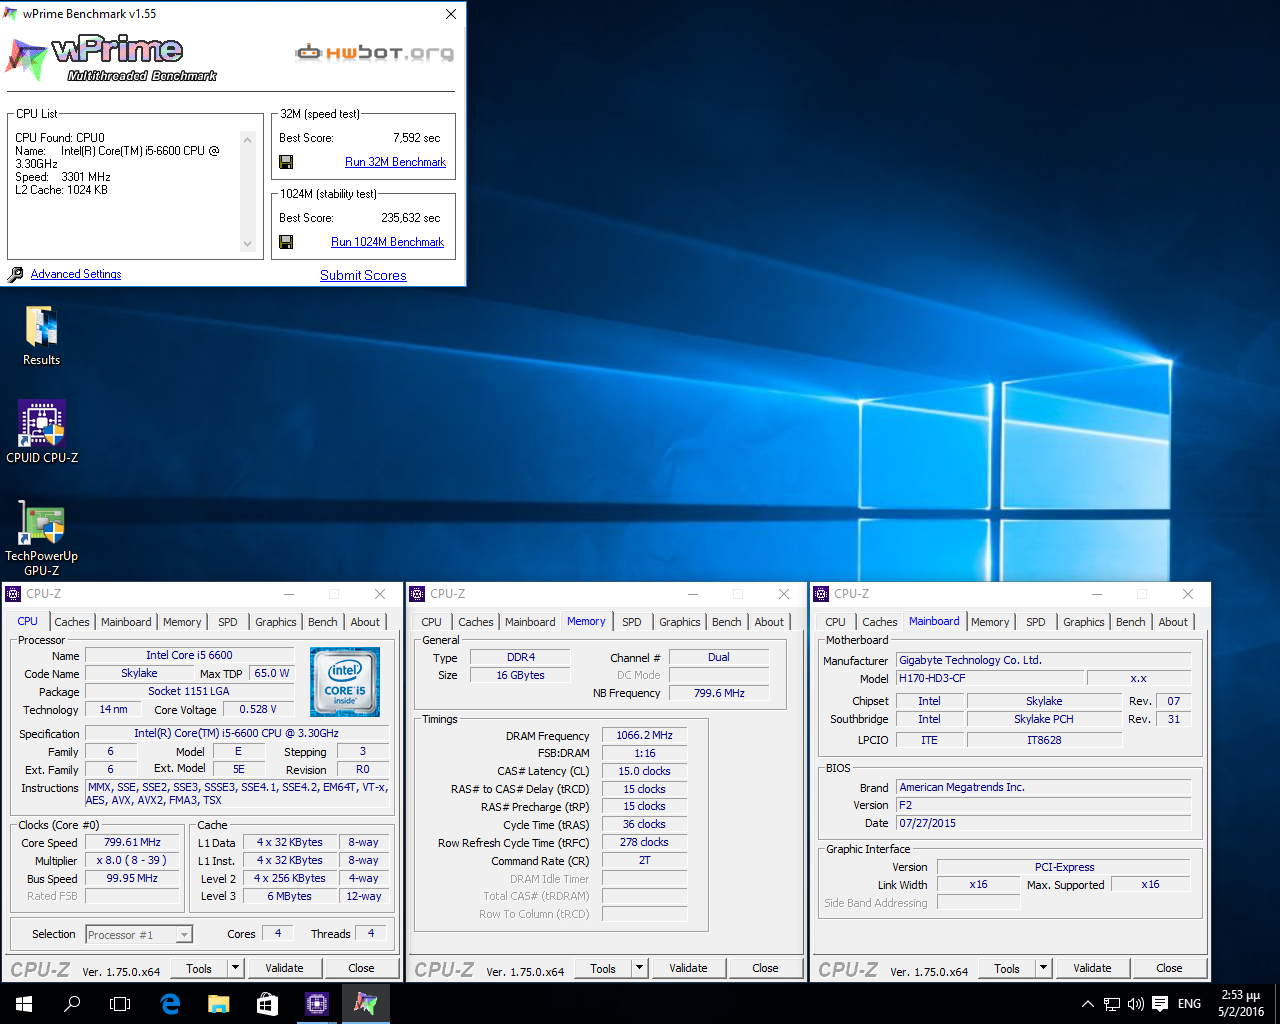The width and height of the screenshot is (1280, 1024).
Task: Open the Advanced Settings link
Action: pos(76,274)
